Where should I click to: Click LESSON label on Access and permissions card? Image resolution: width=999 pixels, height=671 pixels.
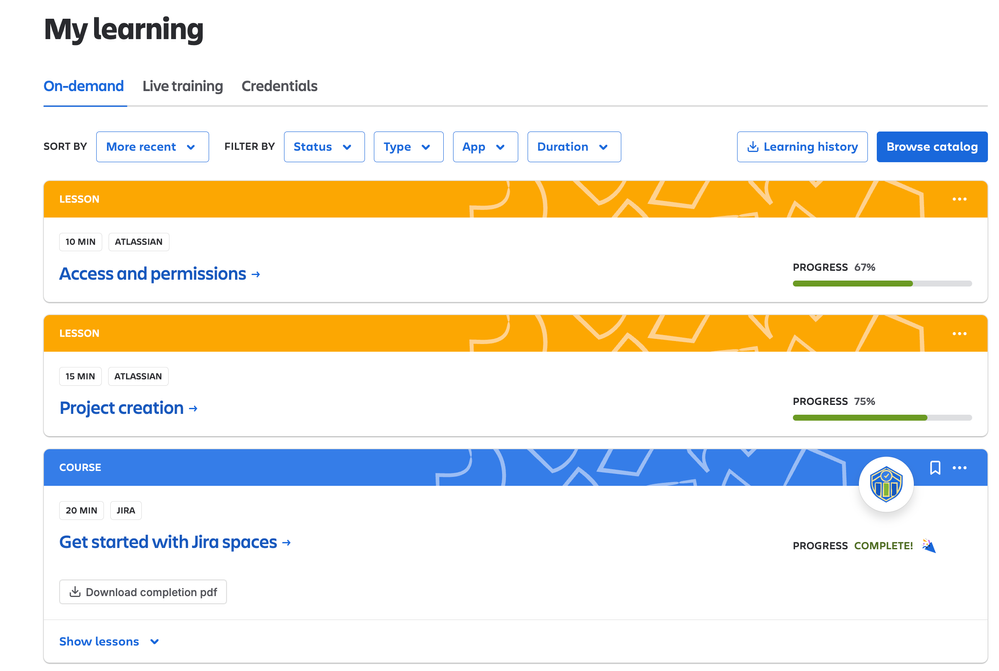[79, 199]
